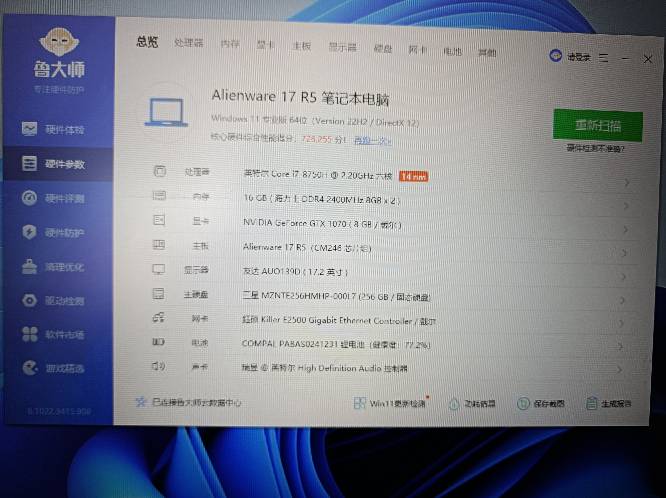Viewport: 666px width, 498px height.
Task: Click the 内存 row memory icon
Action: 159,195
